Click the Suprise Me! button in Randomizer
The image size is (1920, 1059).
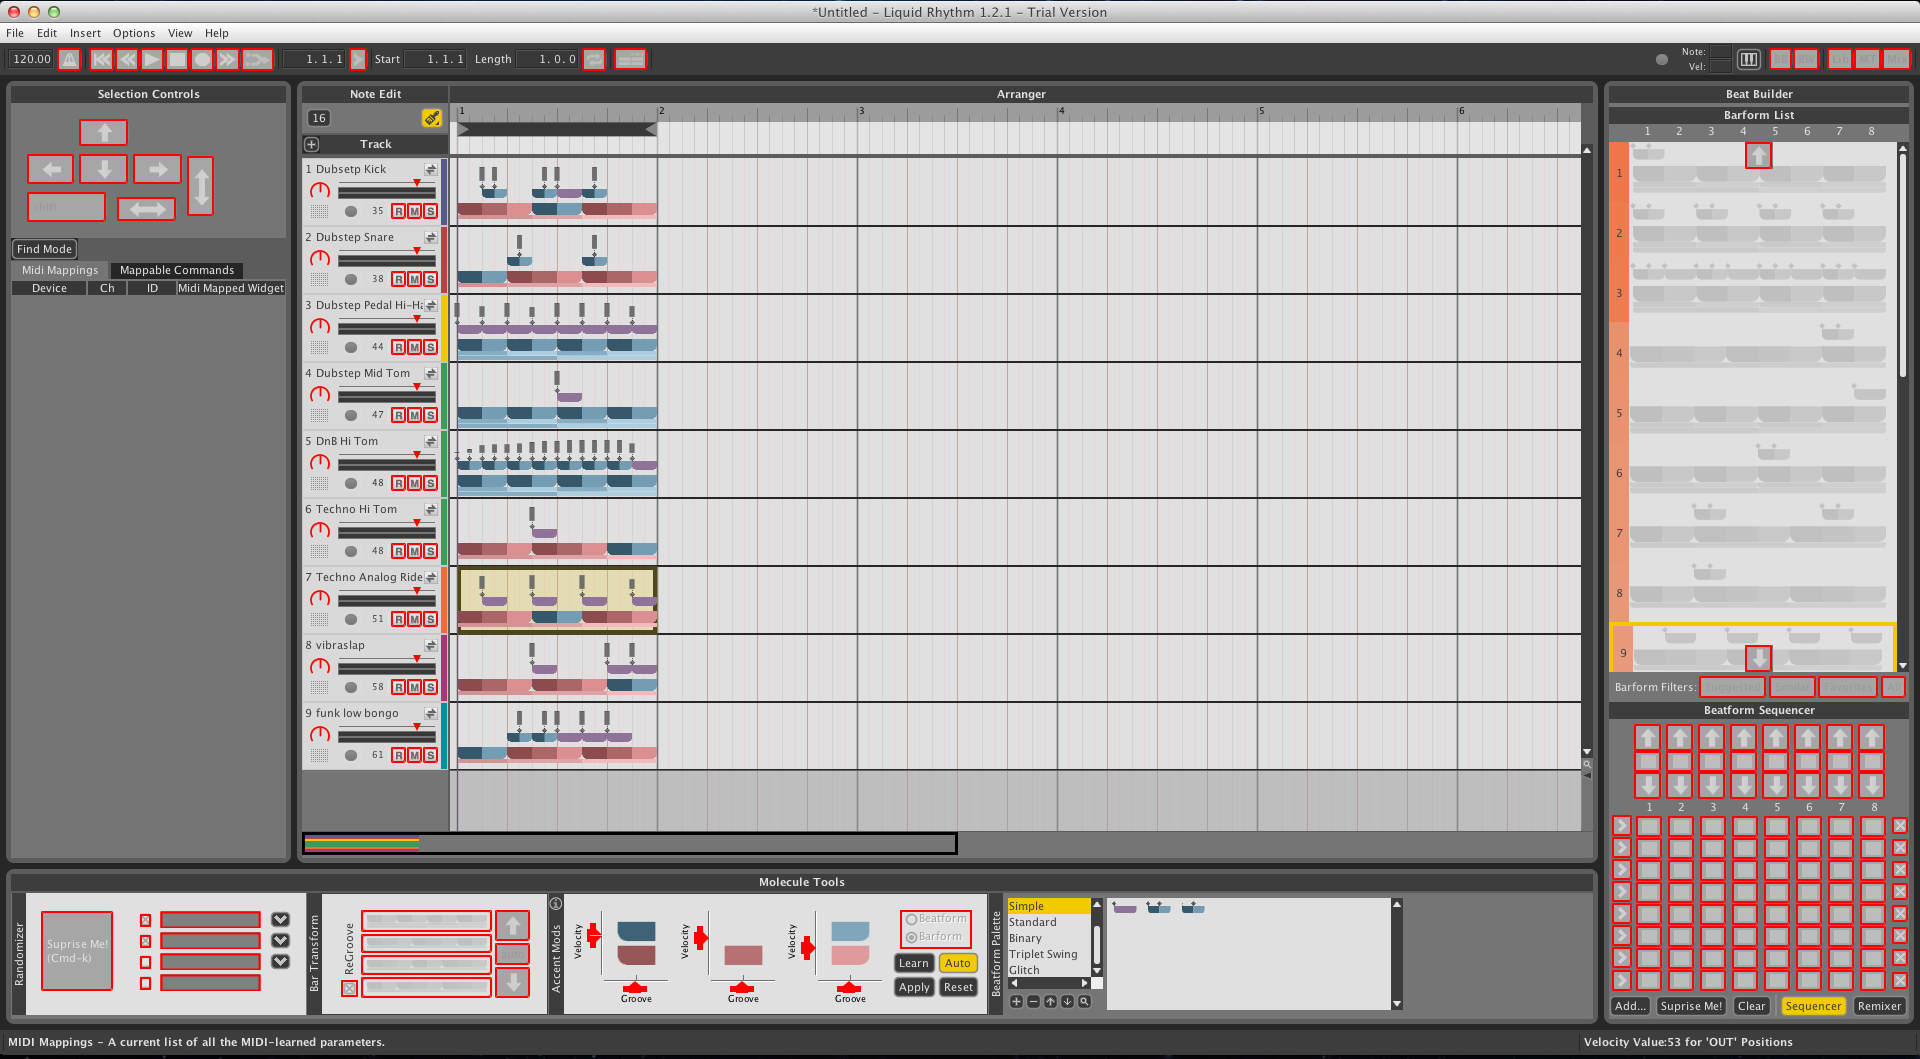[77, 951]
